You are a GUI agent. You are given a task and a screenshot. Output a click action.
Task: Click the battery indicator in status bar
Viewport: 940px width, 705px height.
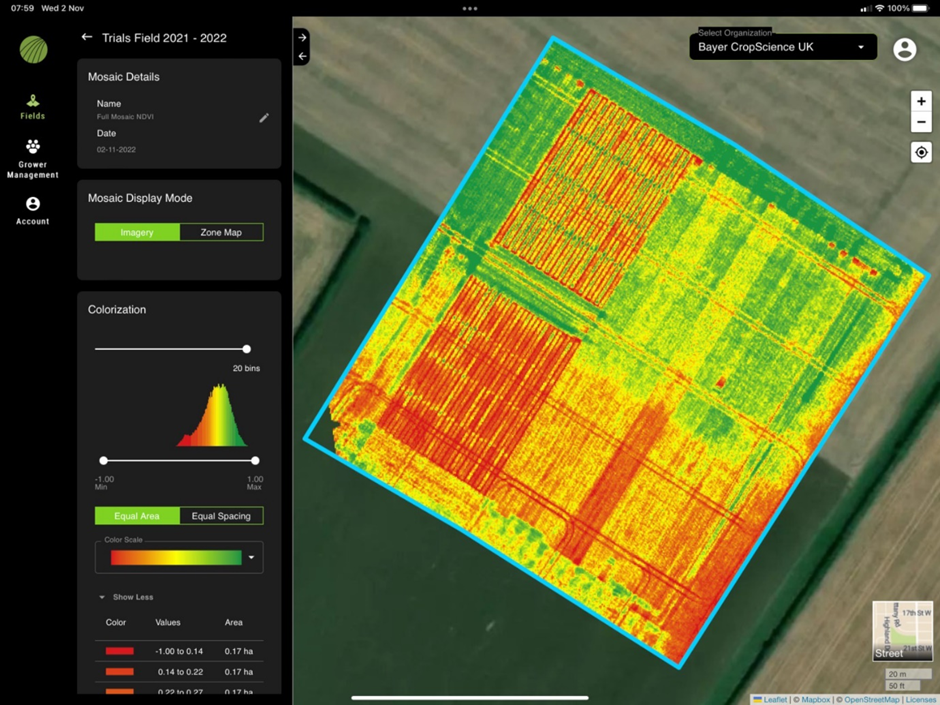921,8
